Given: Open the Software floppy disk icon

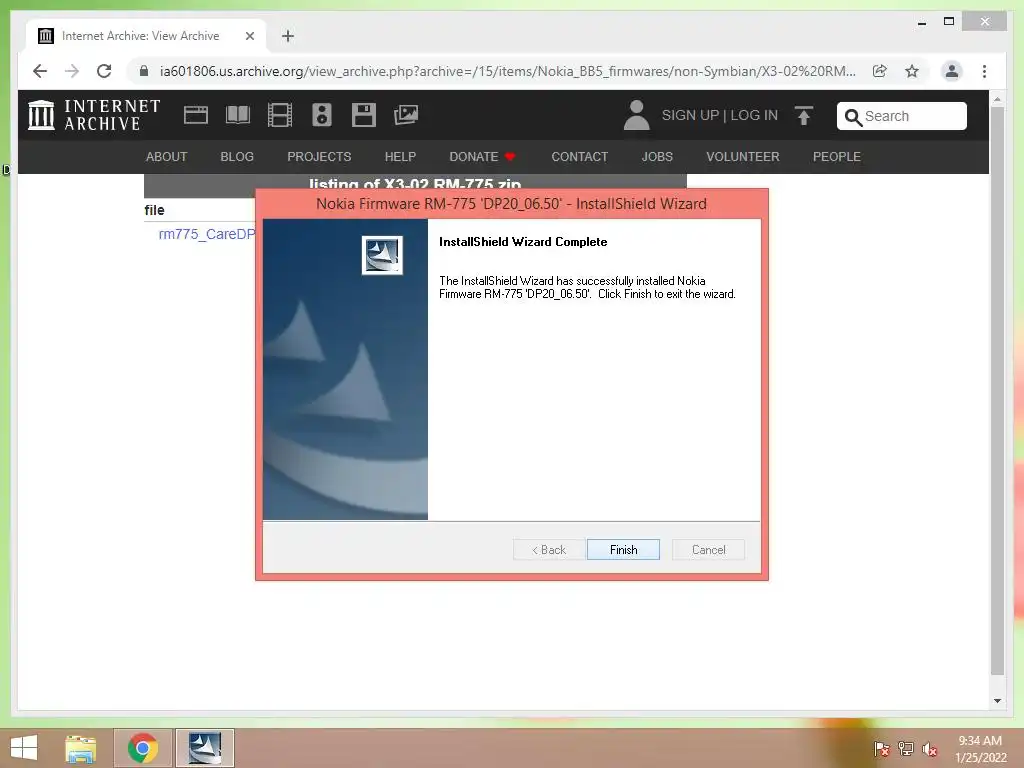Looking at the screenshot, I should pyautogui.click(x=364, y=115).
